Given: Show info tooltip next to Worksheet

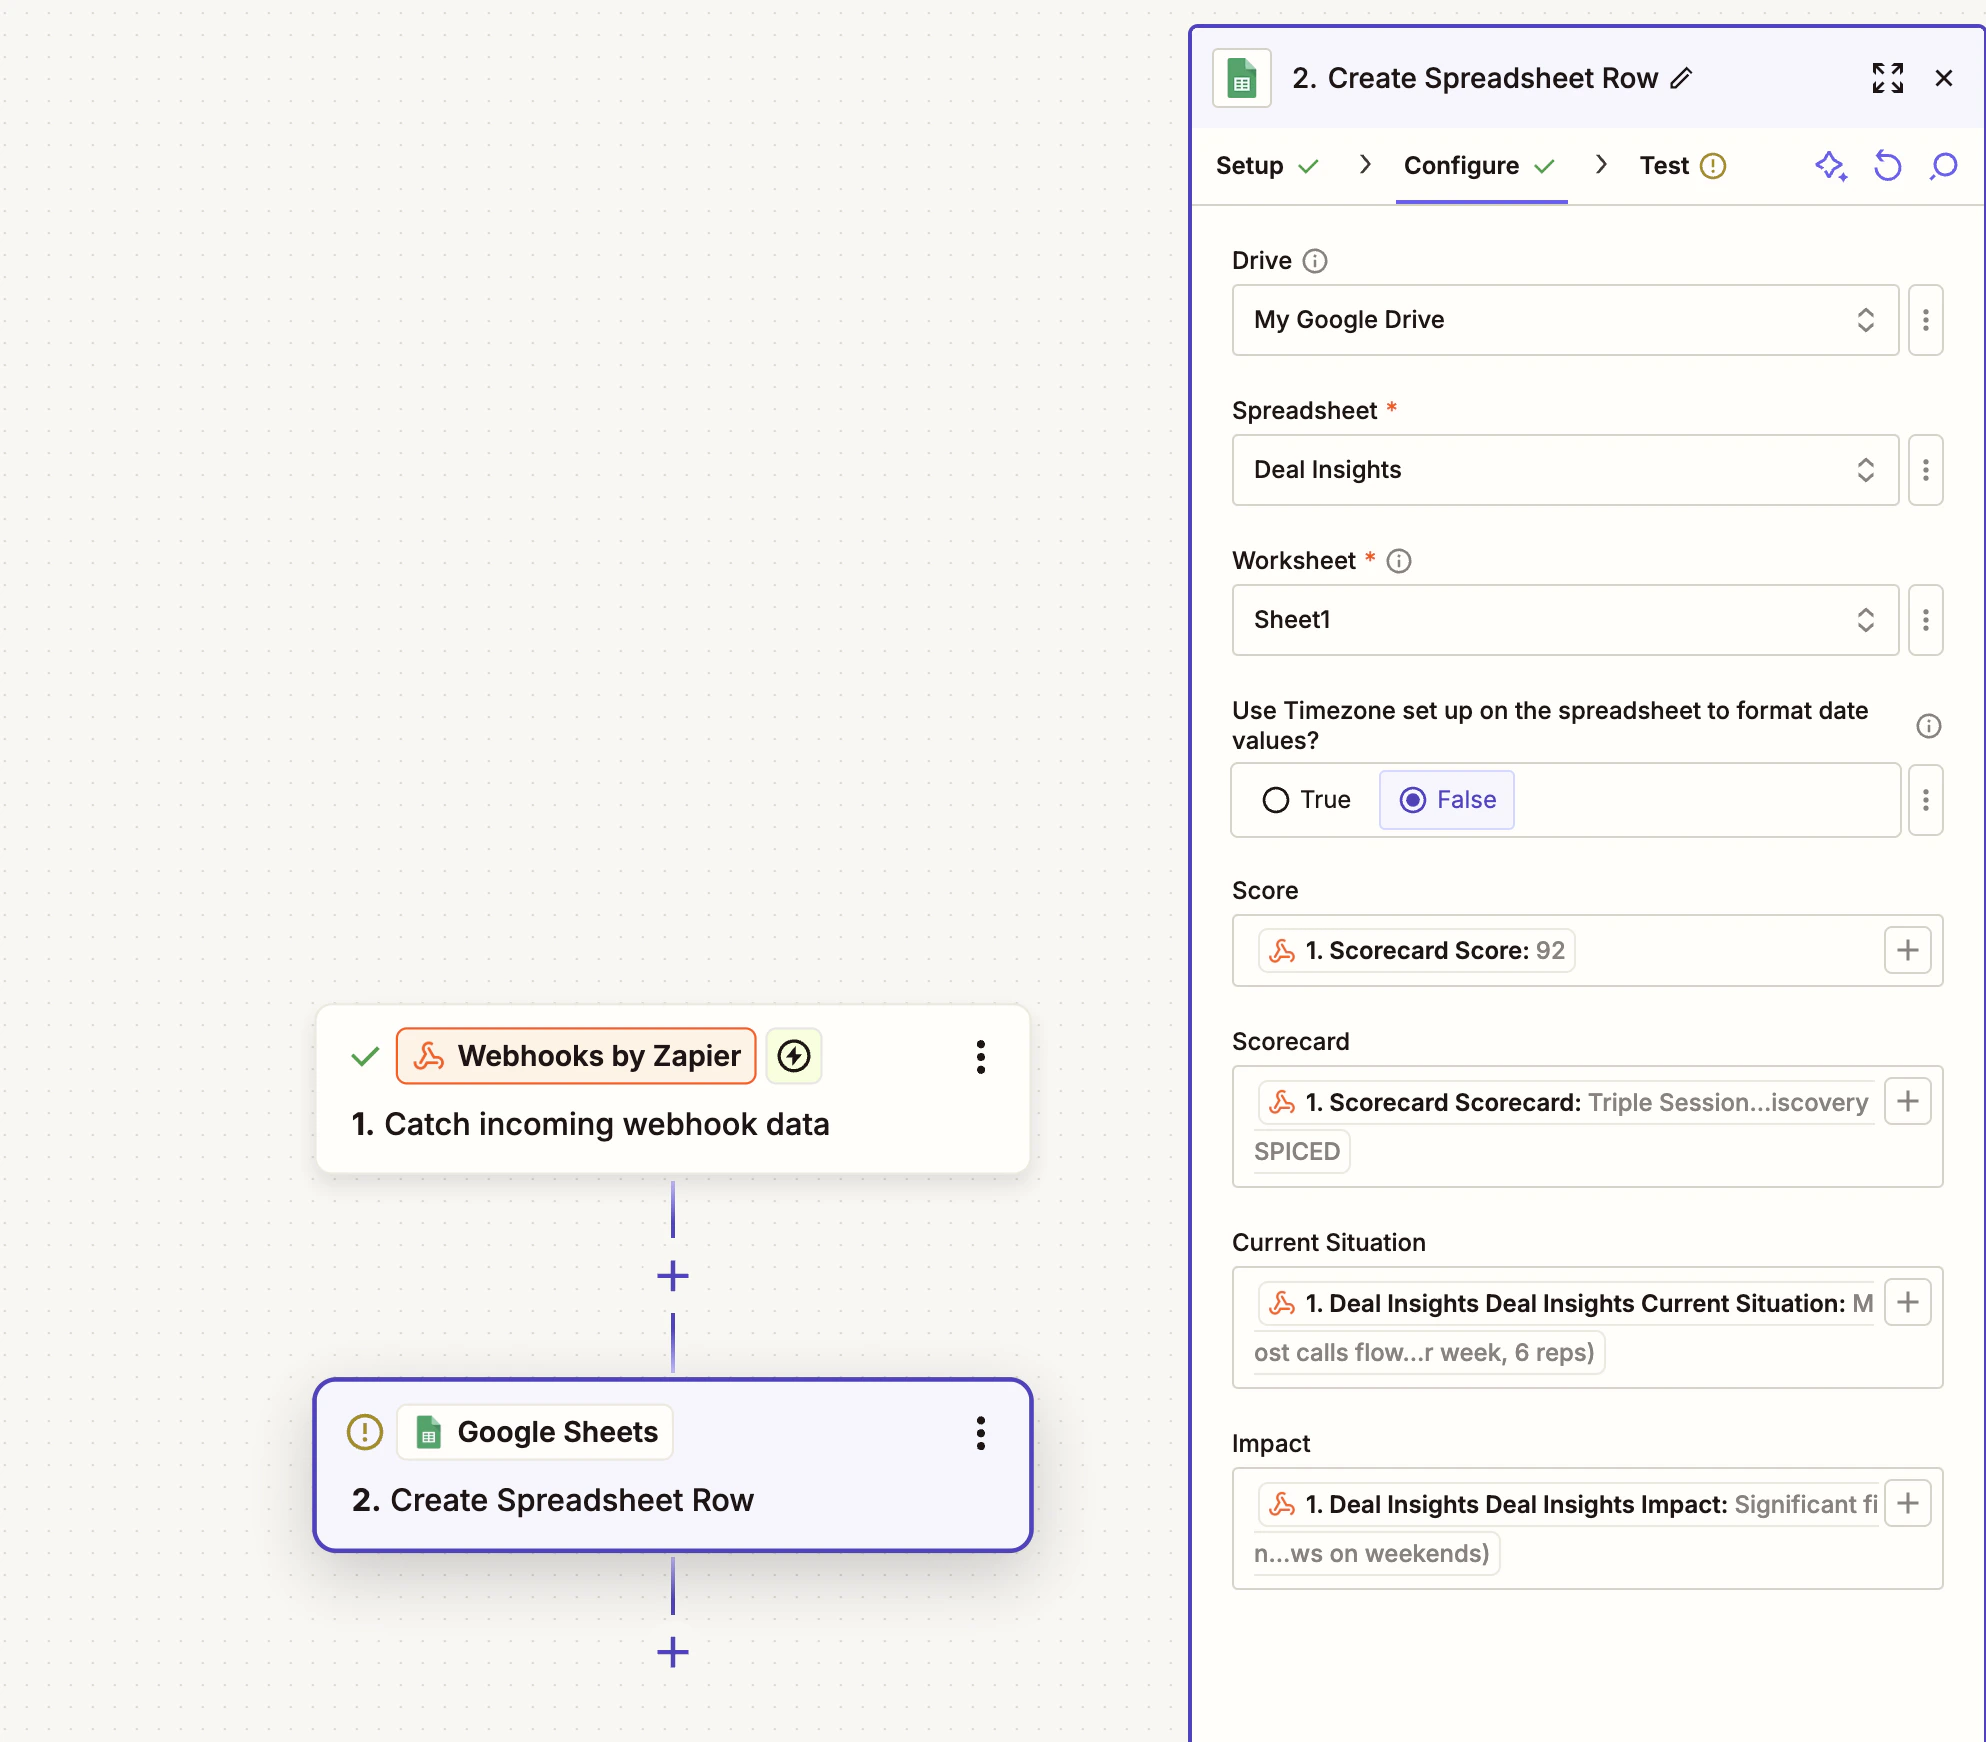Looking at the screenshot, I should pyautogui.click(x=1398, y=561).
